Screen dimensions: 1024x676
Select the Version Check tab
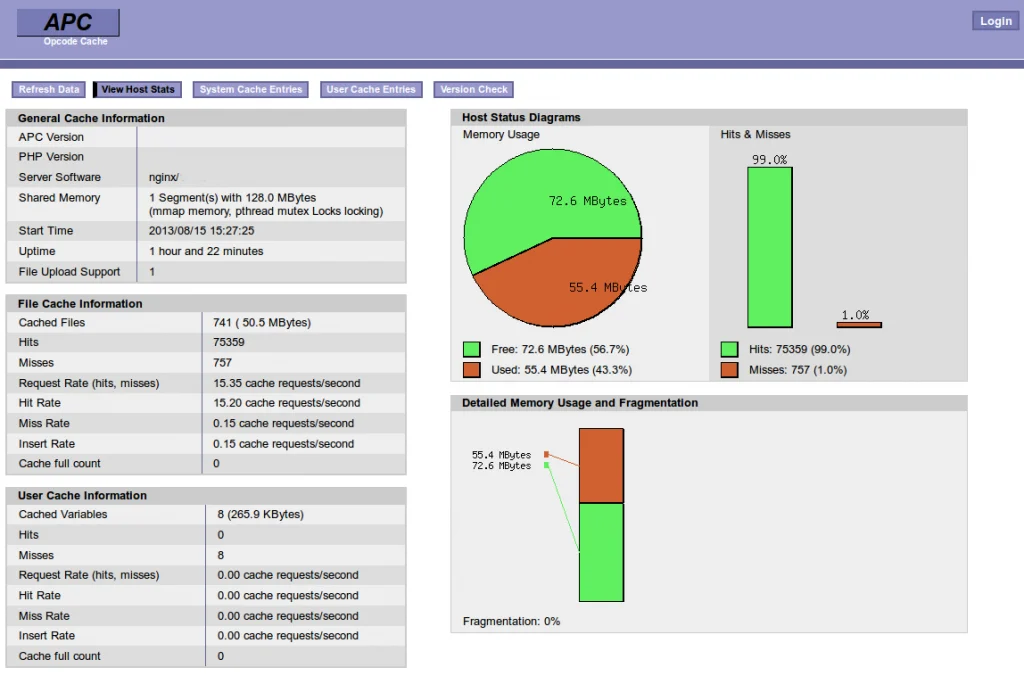click(474, 90)
